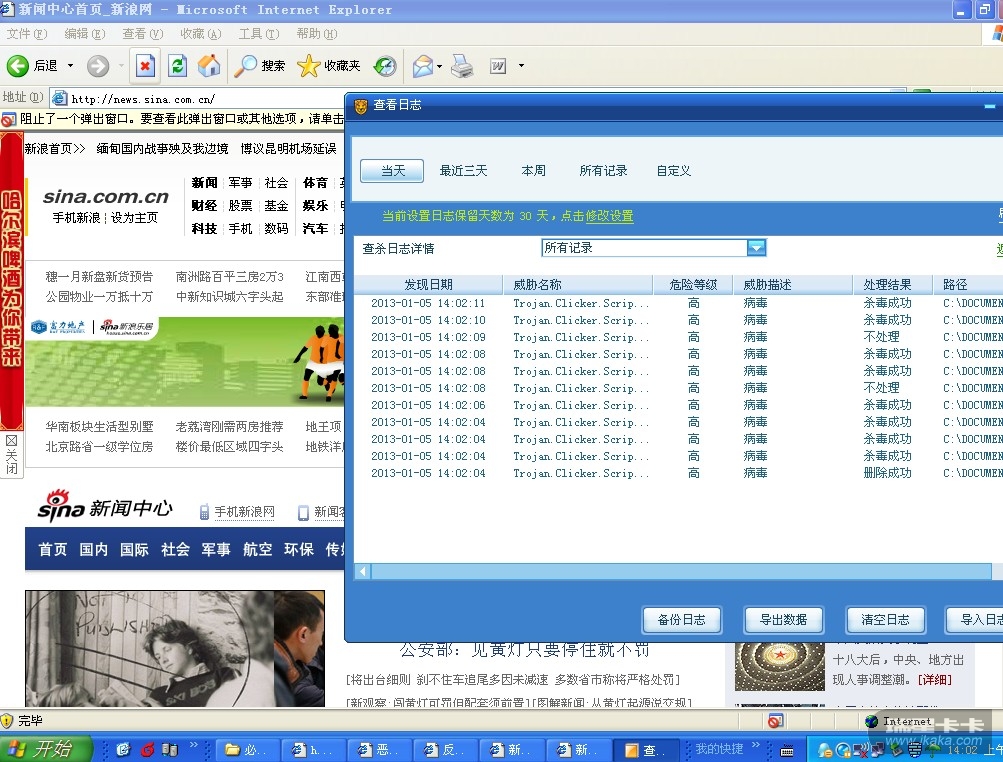
Task: Open 公安部 yellow light headline
Action: (x=525, y=651)
